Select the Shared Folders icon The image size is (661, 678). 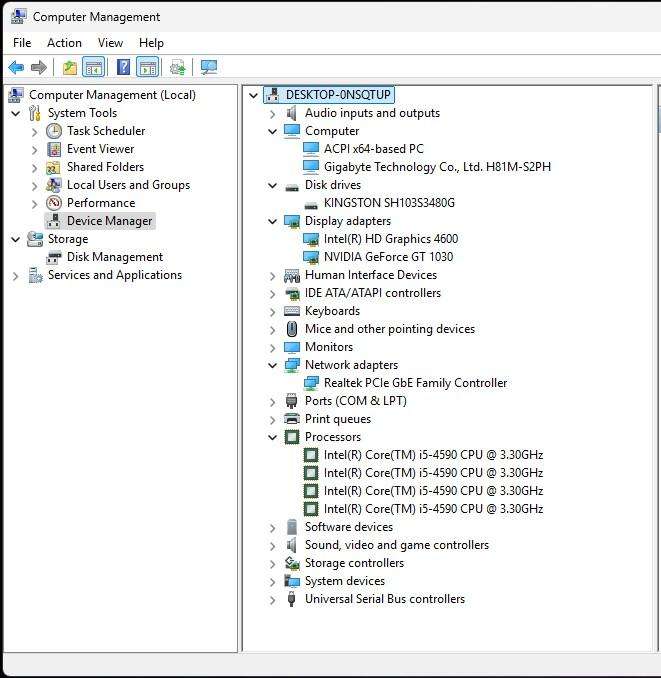coord(54,167)
